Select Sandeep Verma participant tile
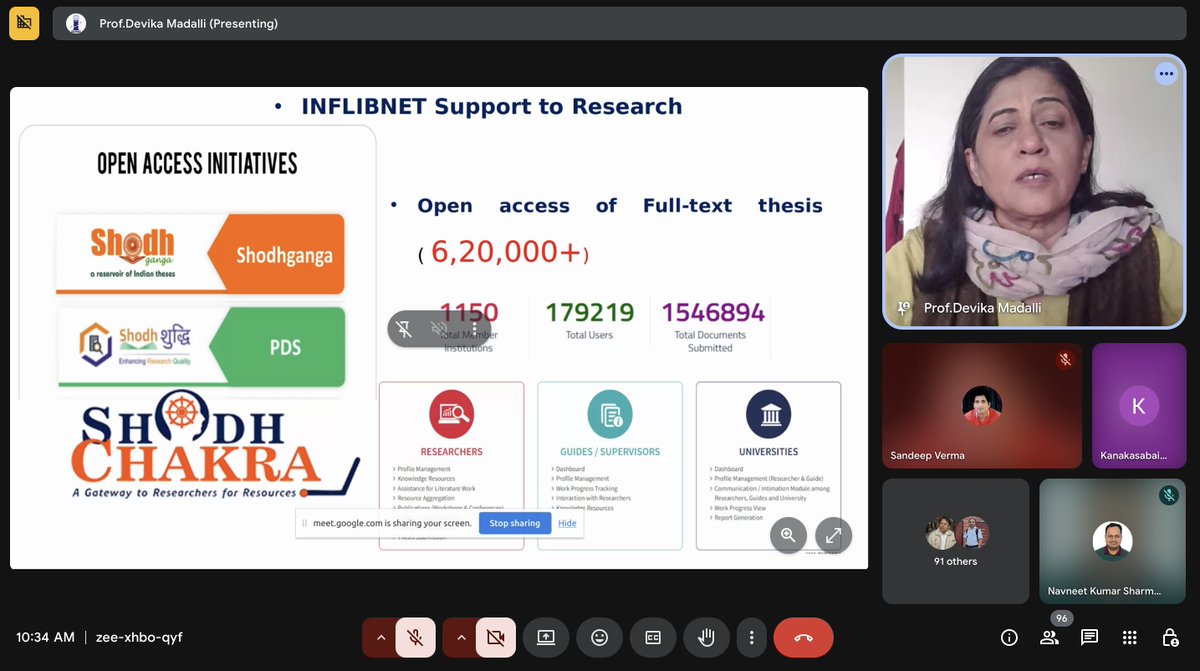The image size is (1200, 671). (x=982, y=406)
